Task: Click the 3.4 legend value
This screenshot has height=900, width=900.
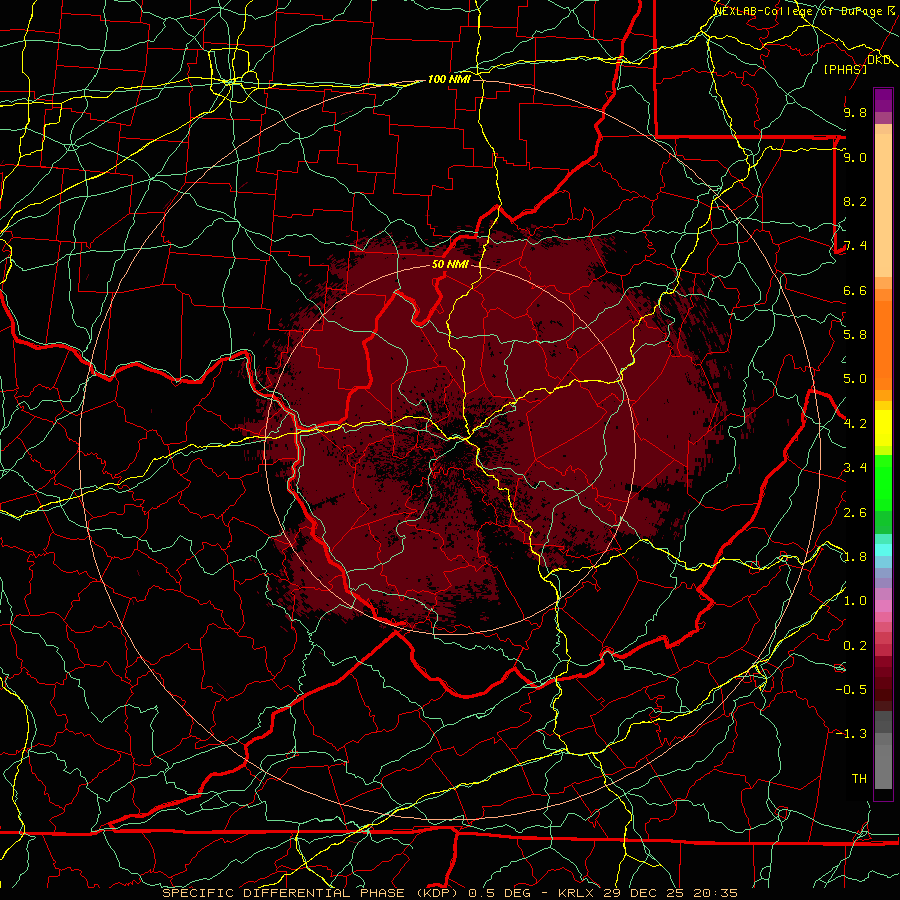Action: point(855,468)
